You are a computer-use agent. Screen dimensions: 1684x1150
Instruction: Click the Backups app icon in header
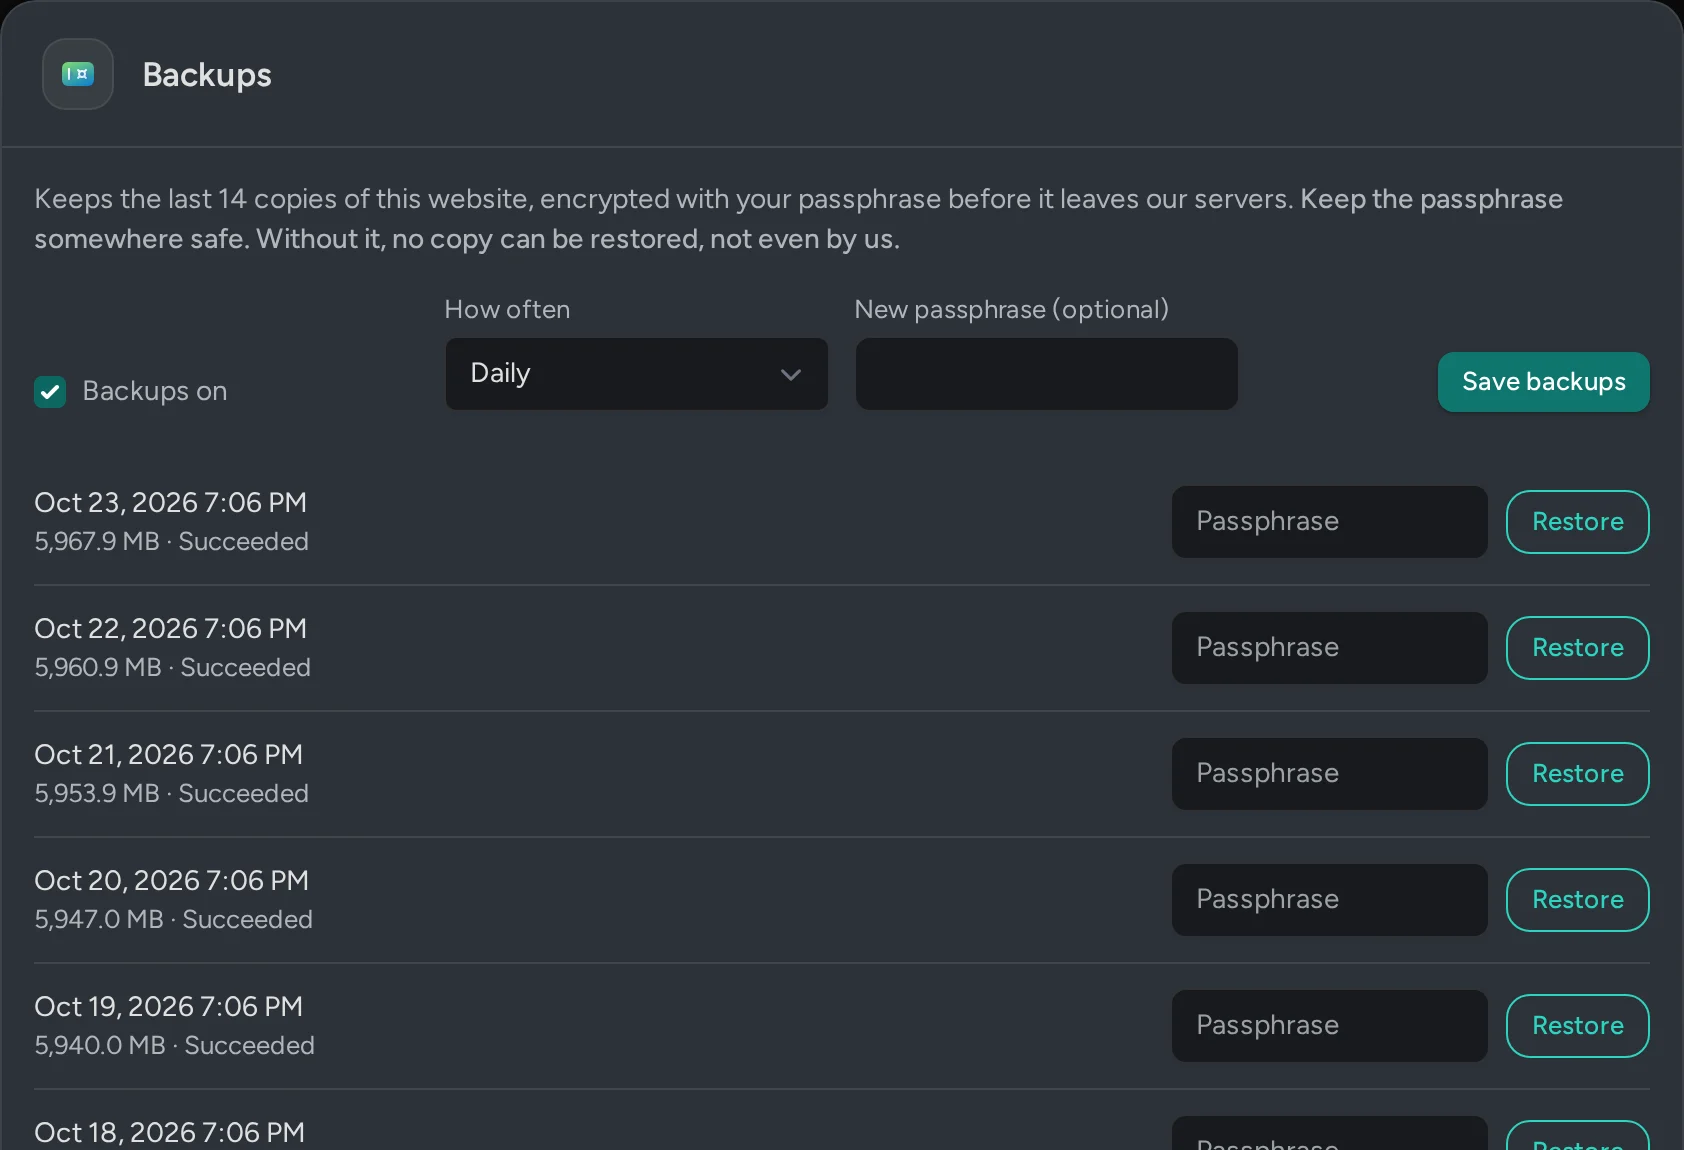[78, 74]
